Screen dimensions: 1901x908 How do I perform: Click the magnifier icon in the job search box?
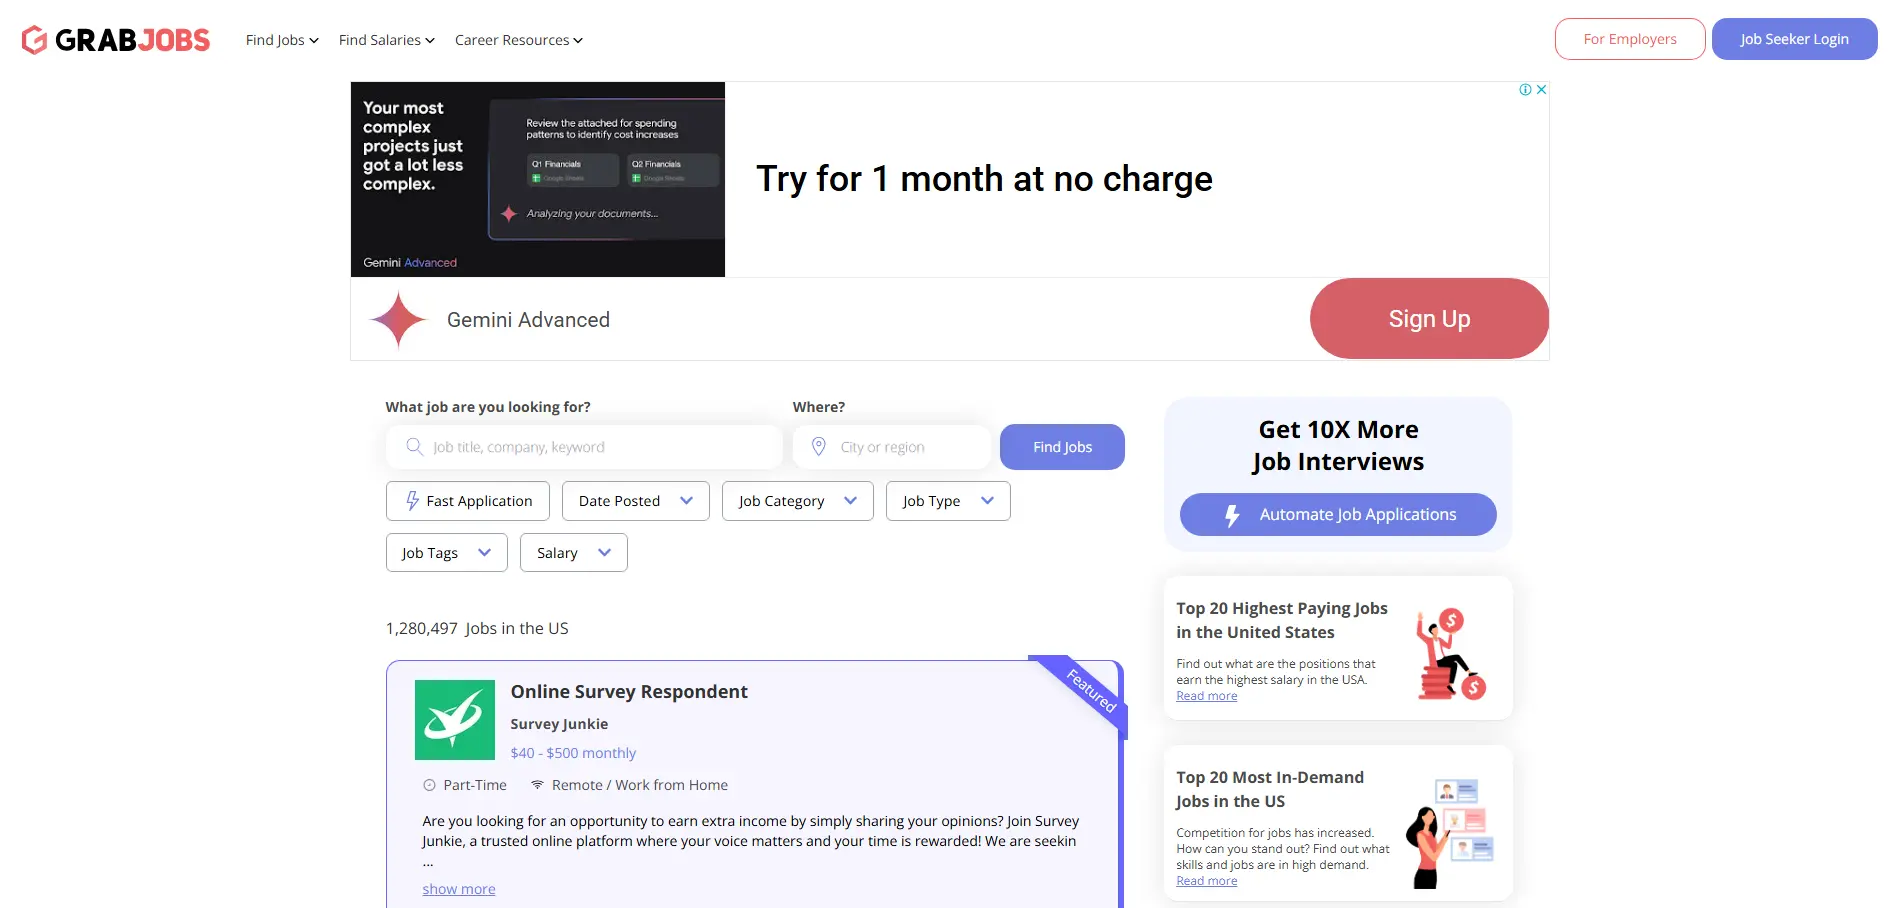coord(414,447)
